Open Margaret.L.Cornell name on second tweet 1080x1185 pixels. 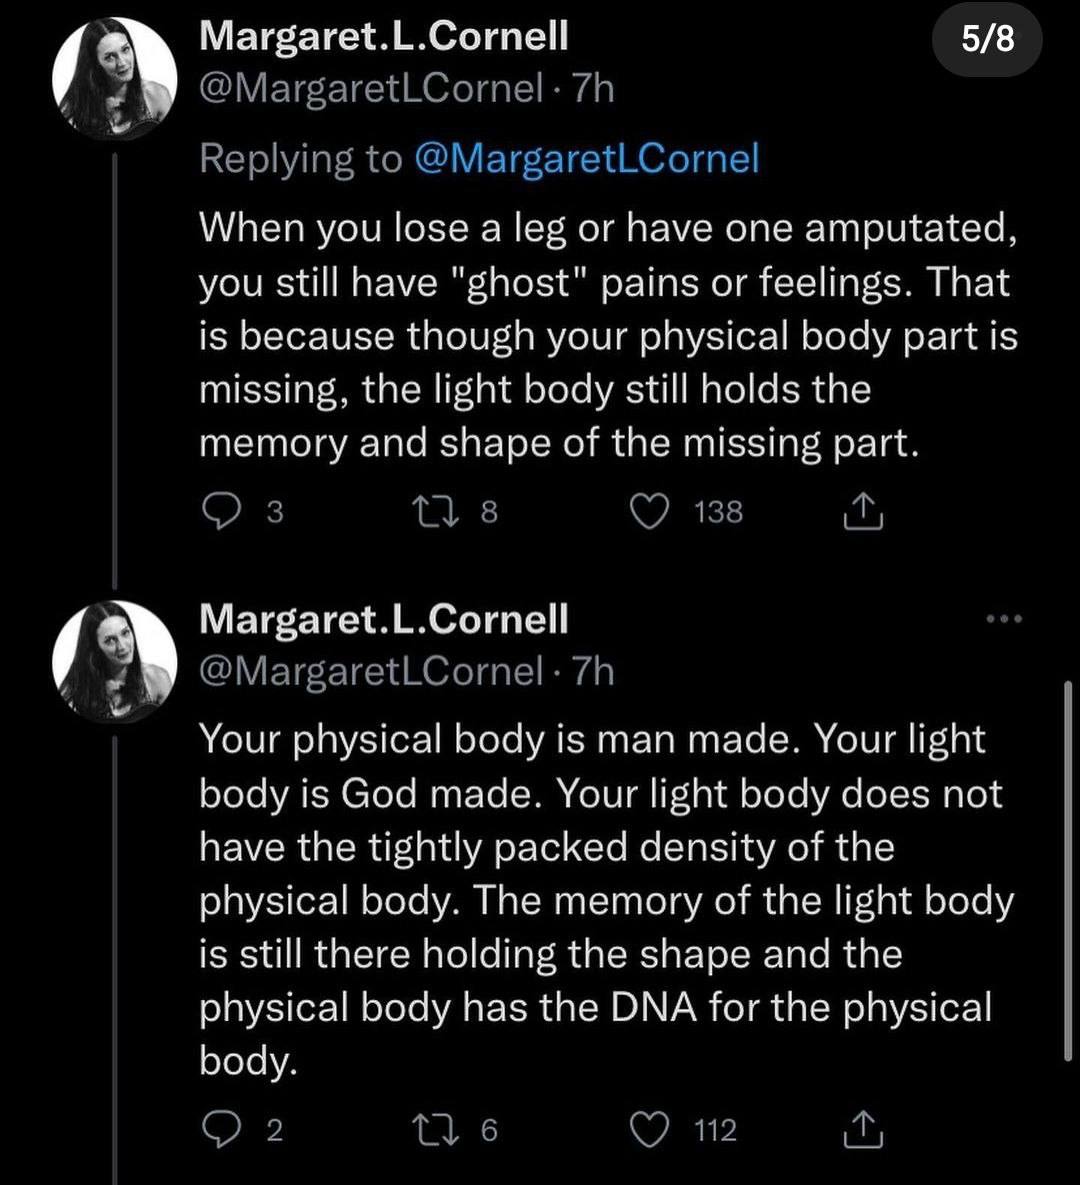pos(384,619)
